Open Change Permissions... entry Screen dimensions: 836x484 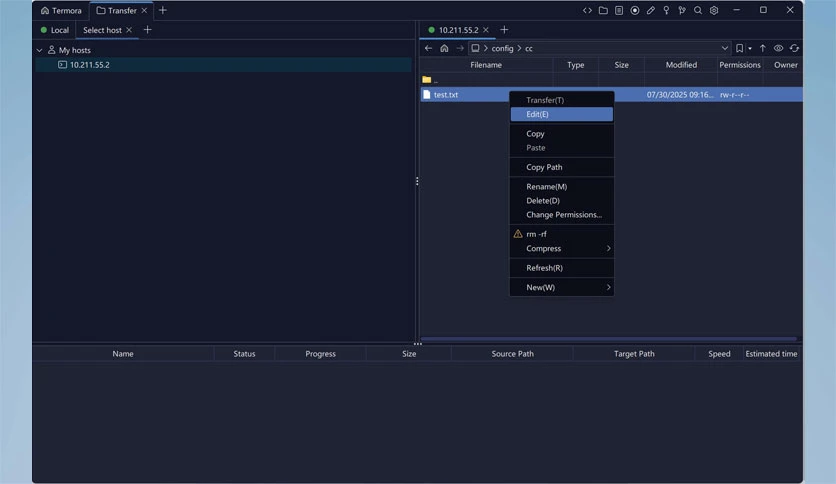point(562,214)
